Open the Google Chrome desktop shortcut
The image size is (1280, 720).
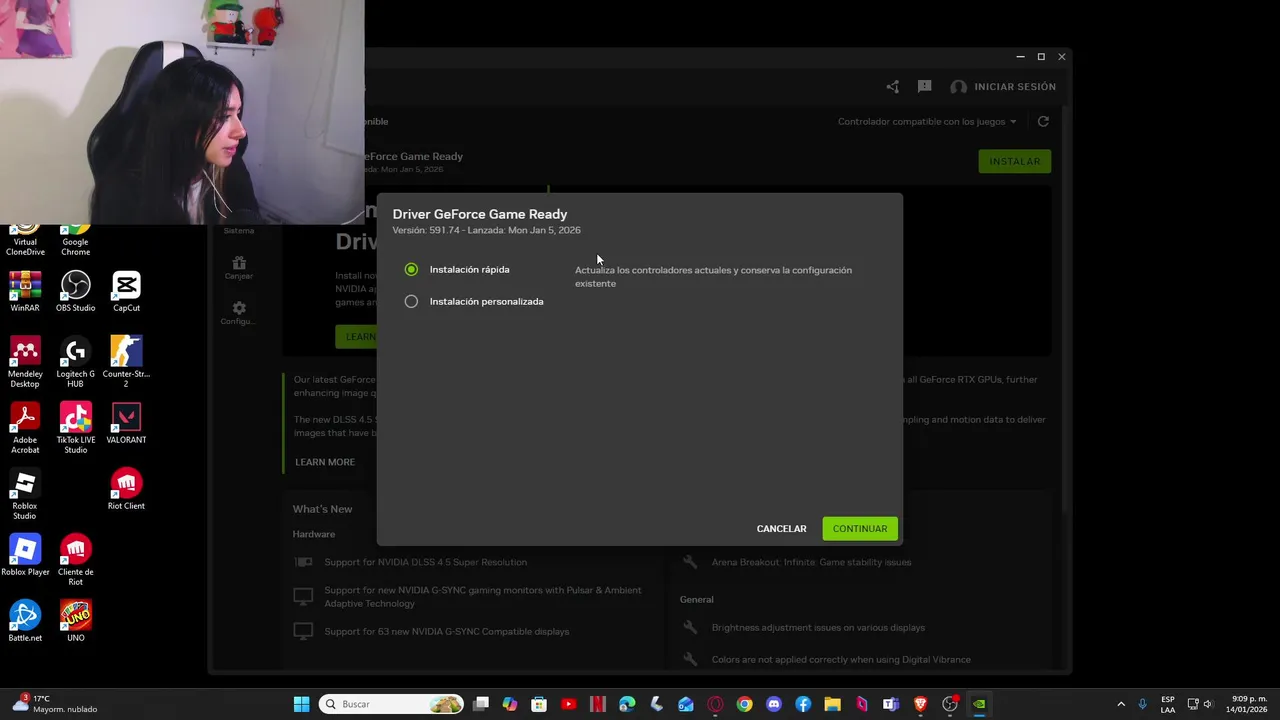click(75, 240)
